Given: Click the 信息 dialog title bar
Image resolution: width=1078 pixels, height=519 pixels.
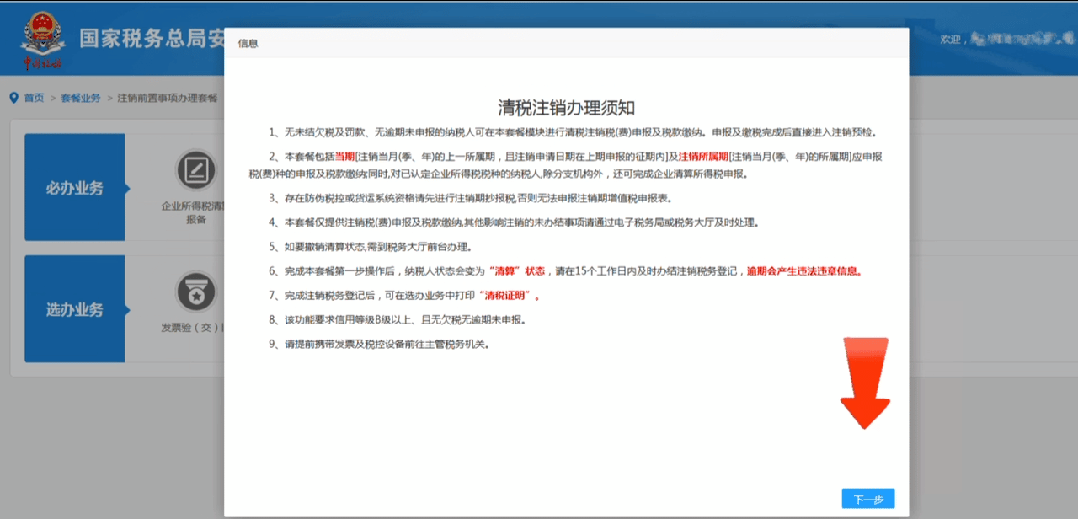Looking at the screenshot, I should 566,44.
